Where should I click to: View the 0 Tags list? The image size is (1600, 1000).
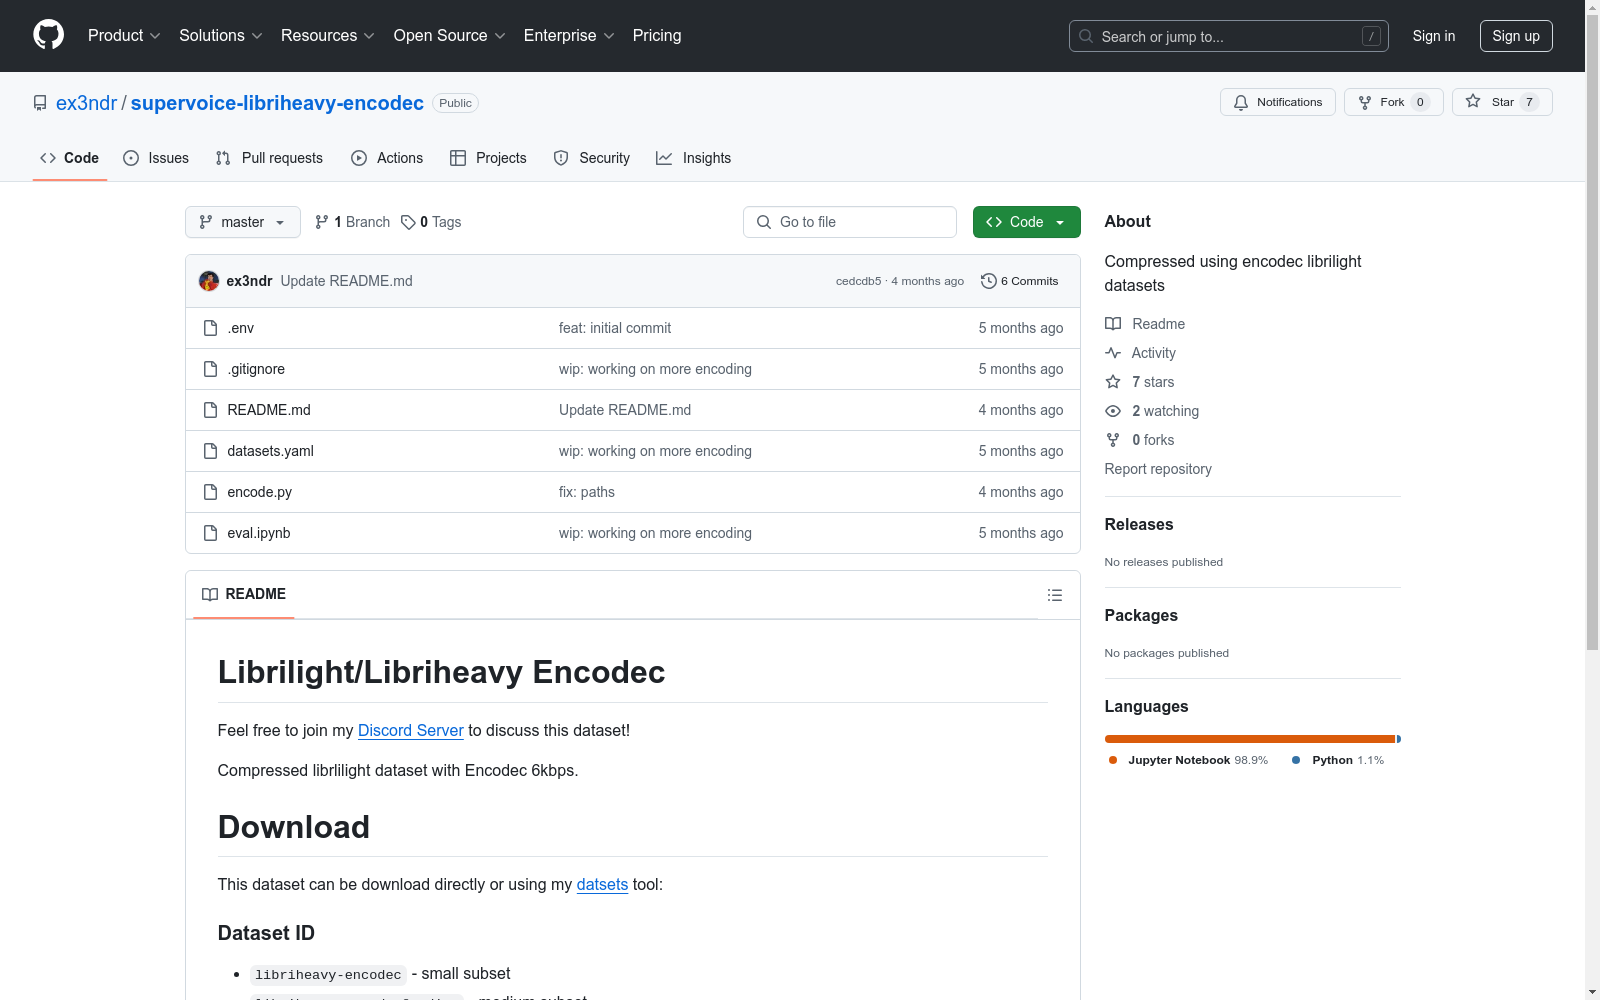click(x=431, y=222)
